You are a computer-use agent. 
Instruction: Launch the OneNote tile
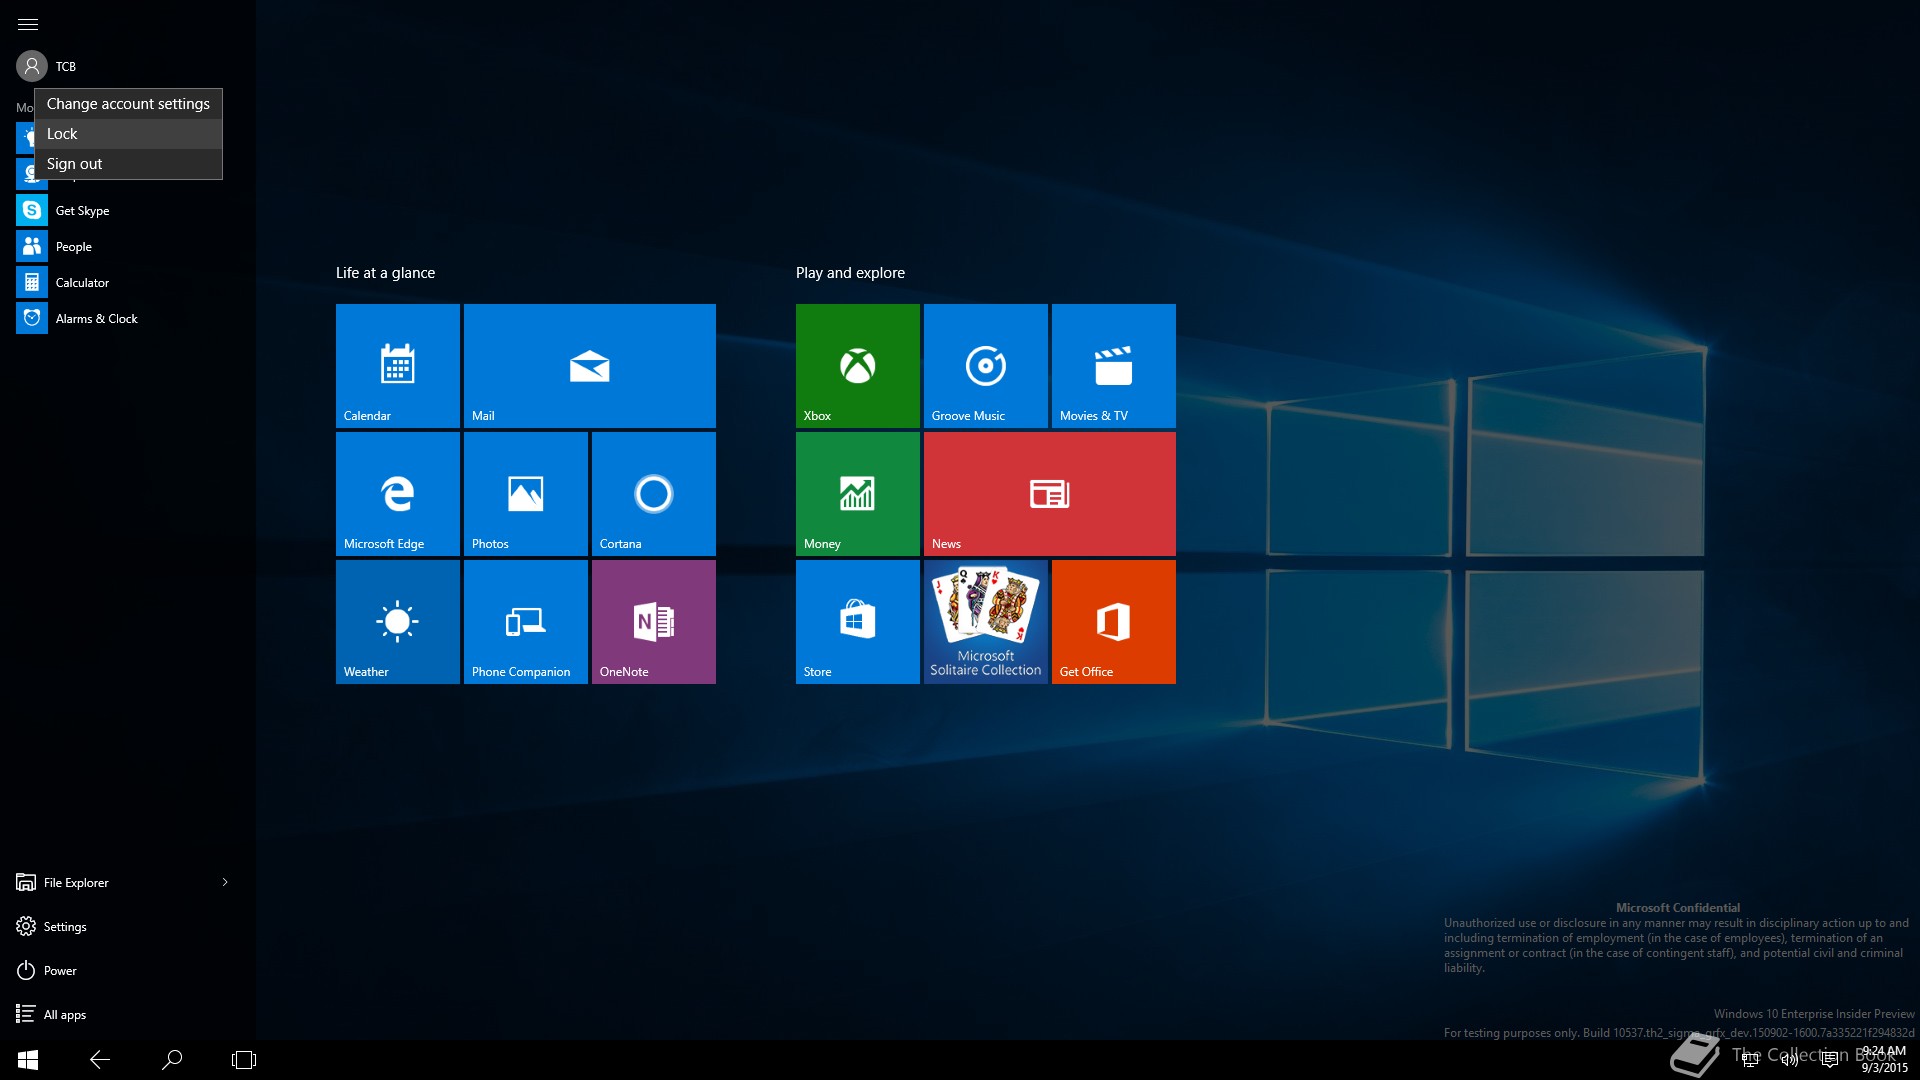coord(654,622)
